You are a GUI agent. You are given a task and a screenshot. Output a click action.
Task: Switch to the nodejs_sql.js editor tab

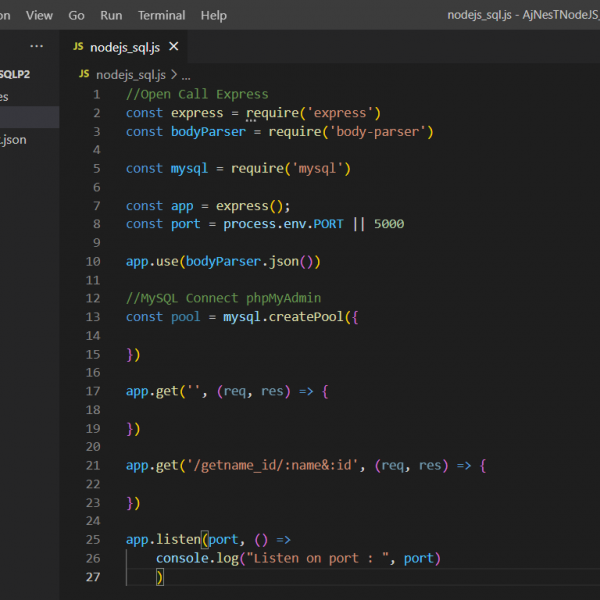pos(124,47)
